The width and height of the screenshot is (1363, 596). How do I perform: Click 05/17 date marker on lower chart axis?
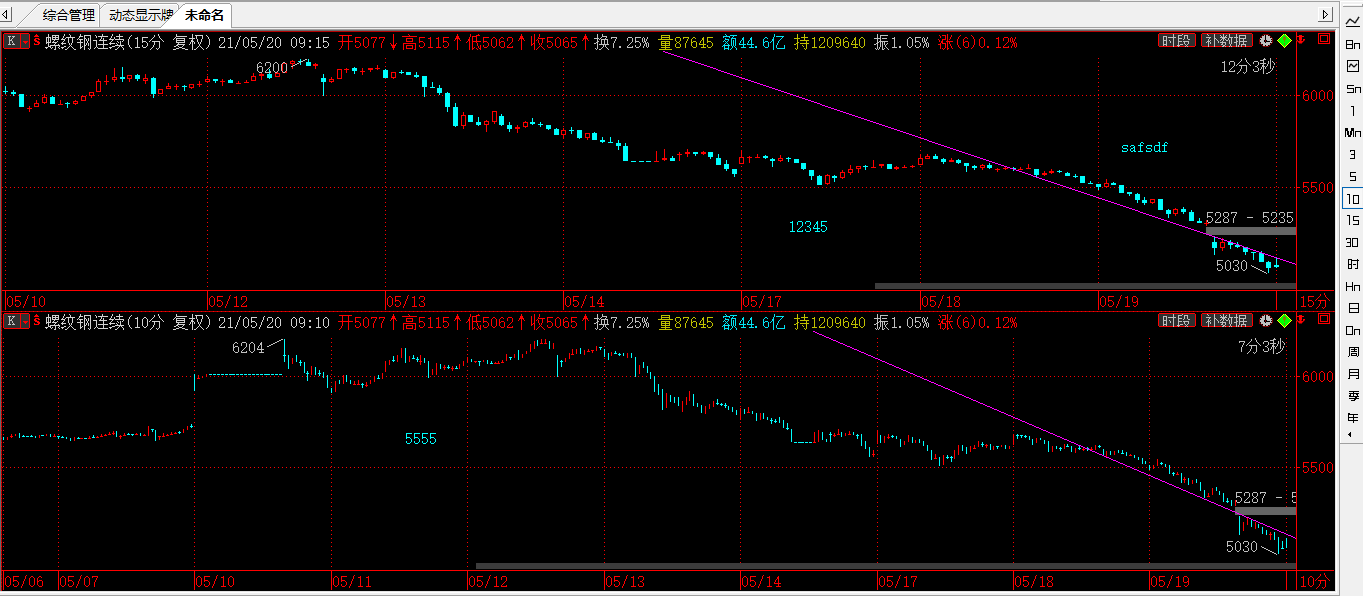(x=898, y=580)
